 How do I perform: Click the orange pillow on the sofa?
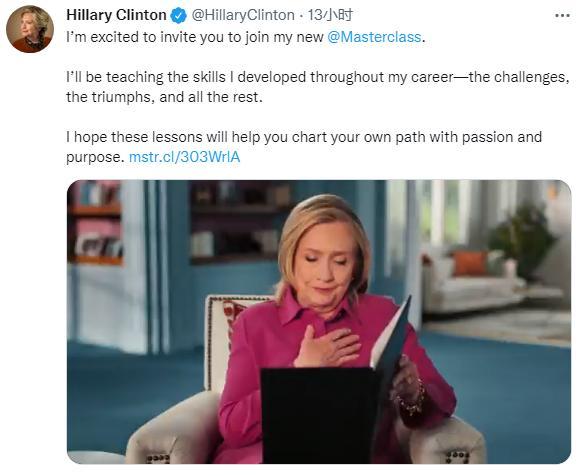(x=471, y=263)
